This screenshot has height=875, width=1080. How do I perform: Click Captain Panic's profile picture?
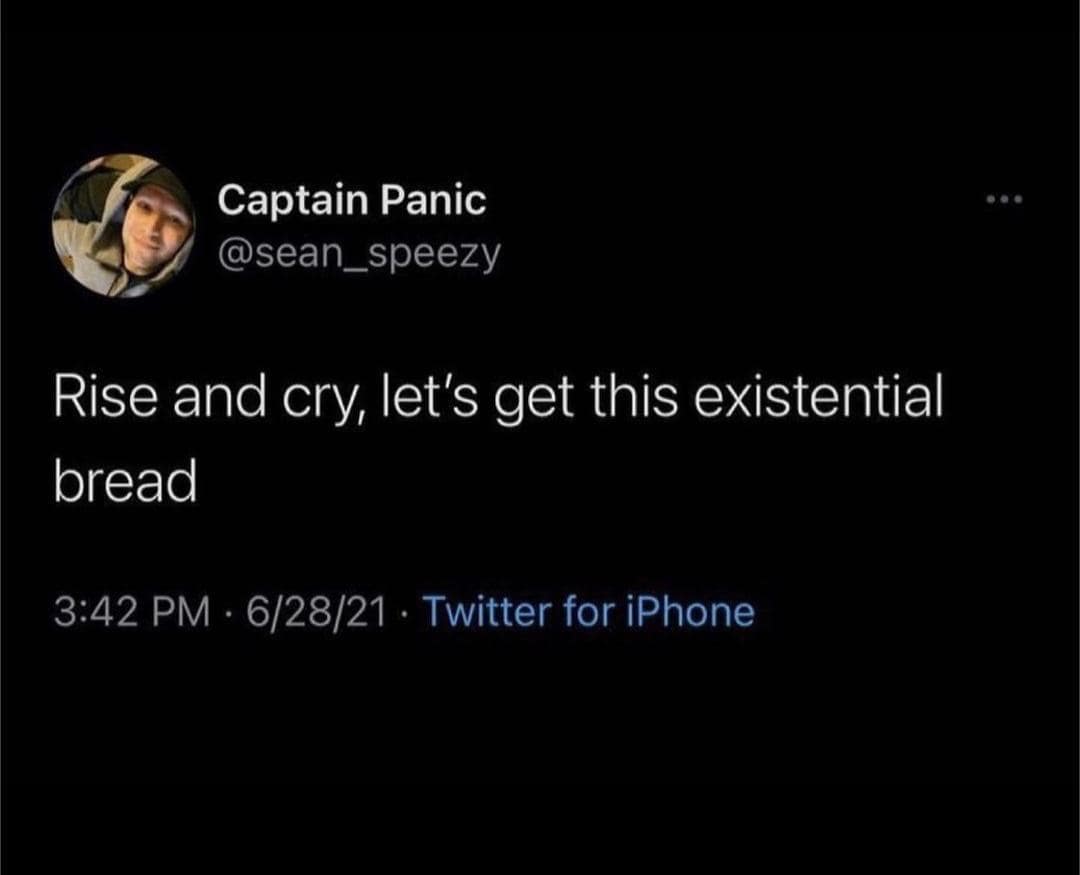pyautogui.click(x=123, y=226)
